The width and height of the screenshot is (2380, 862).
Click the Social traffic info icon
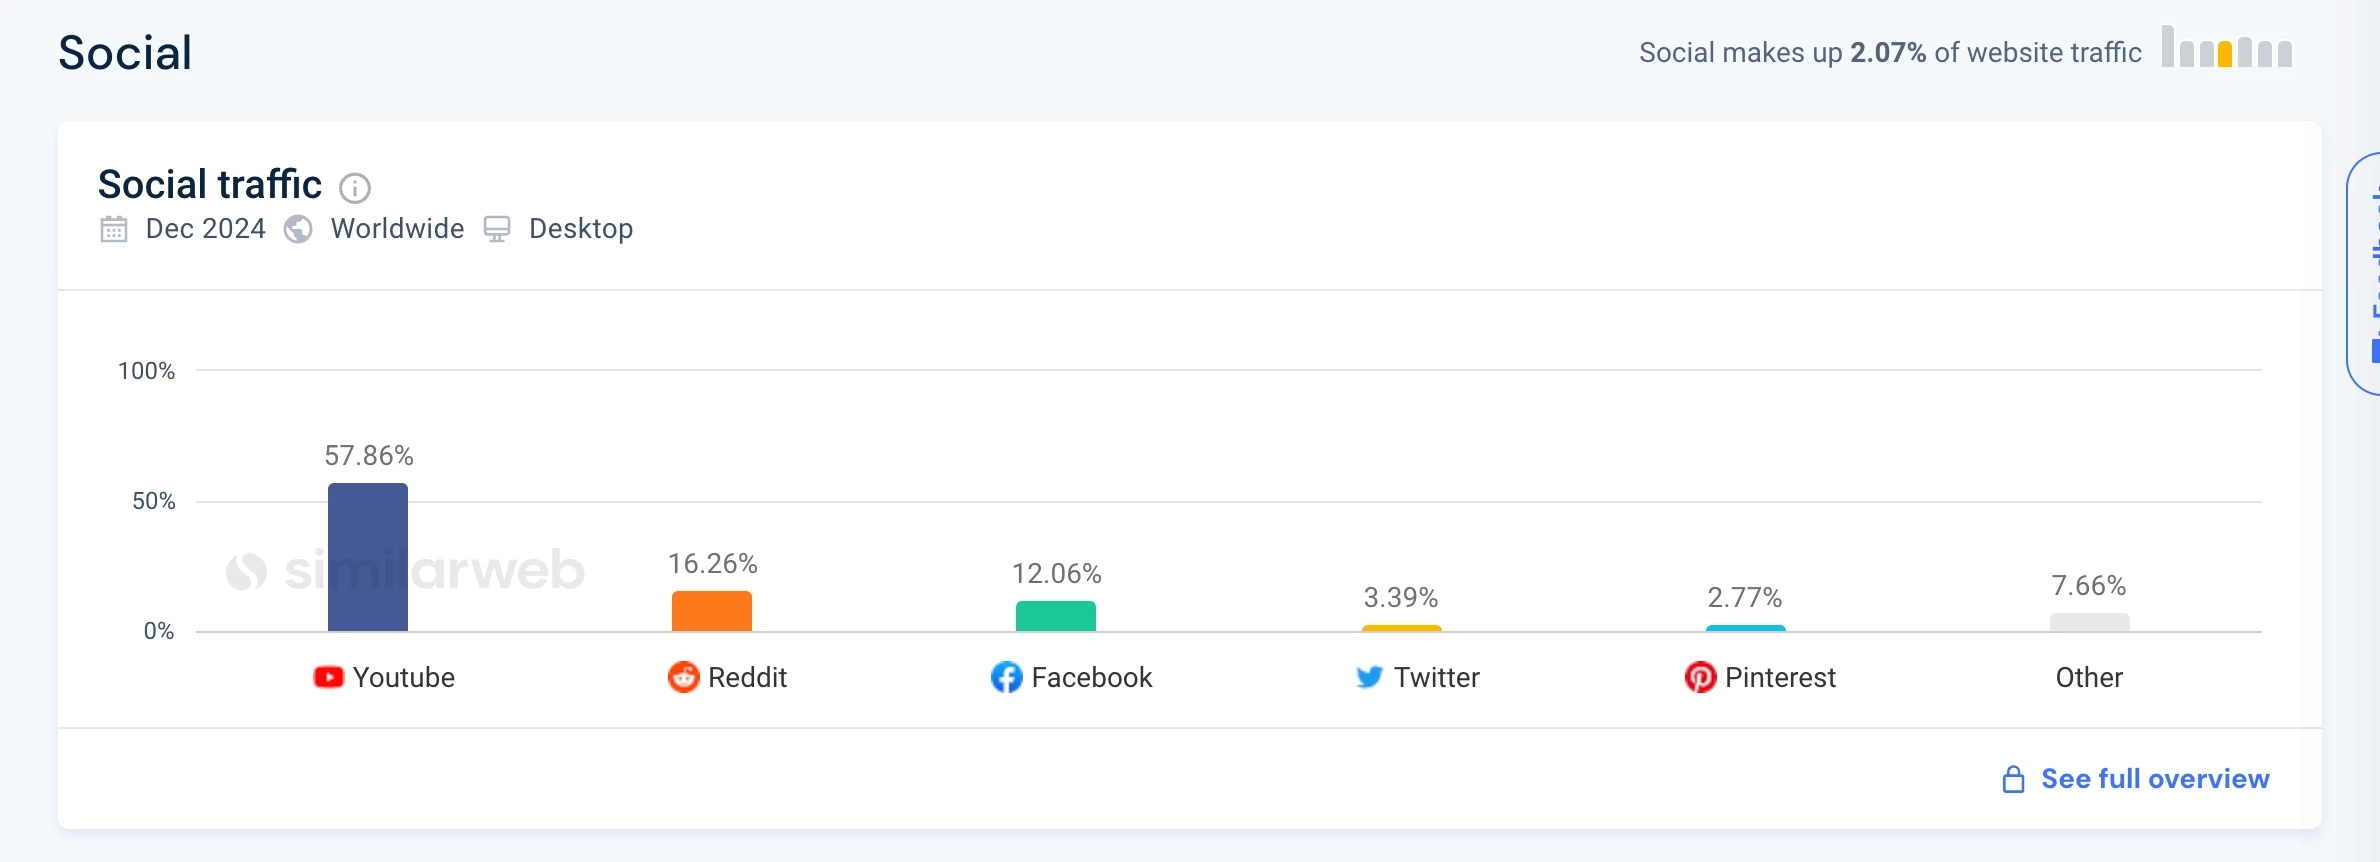point(355,187)
